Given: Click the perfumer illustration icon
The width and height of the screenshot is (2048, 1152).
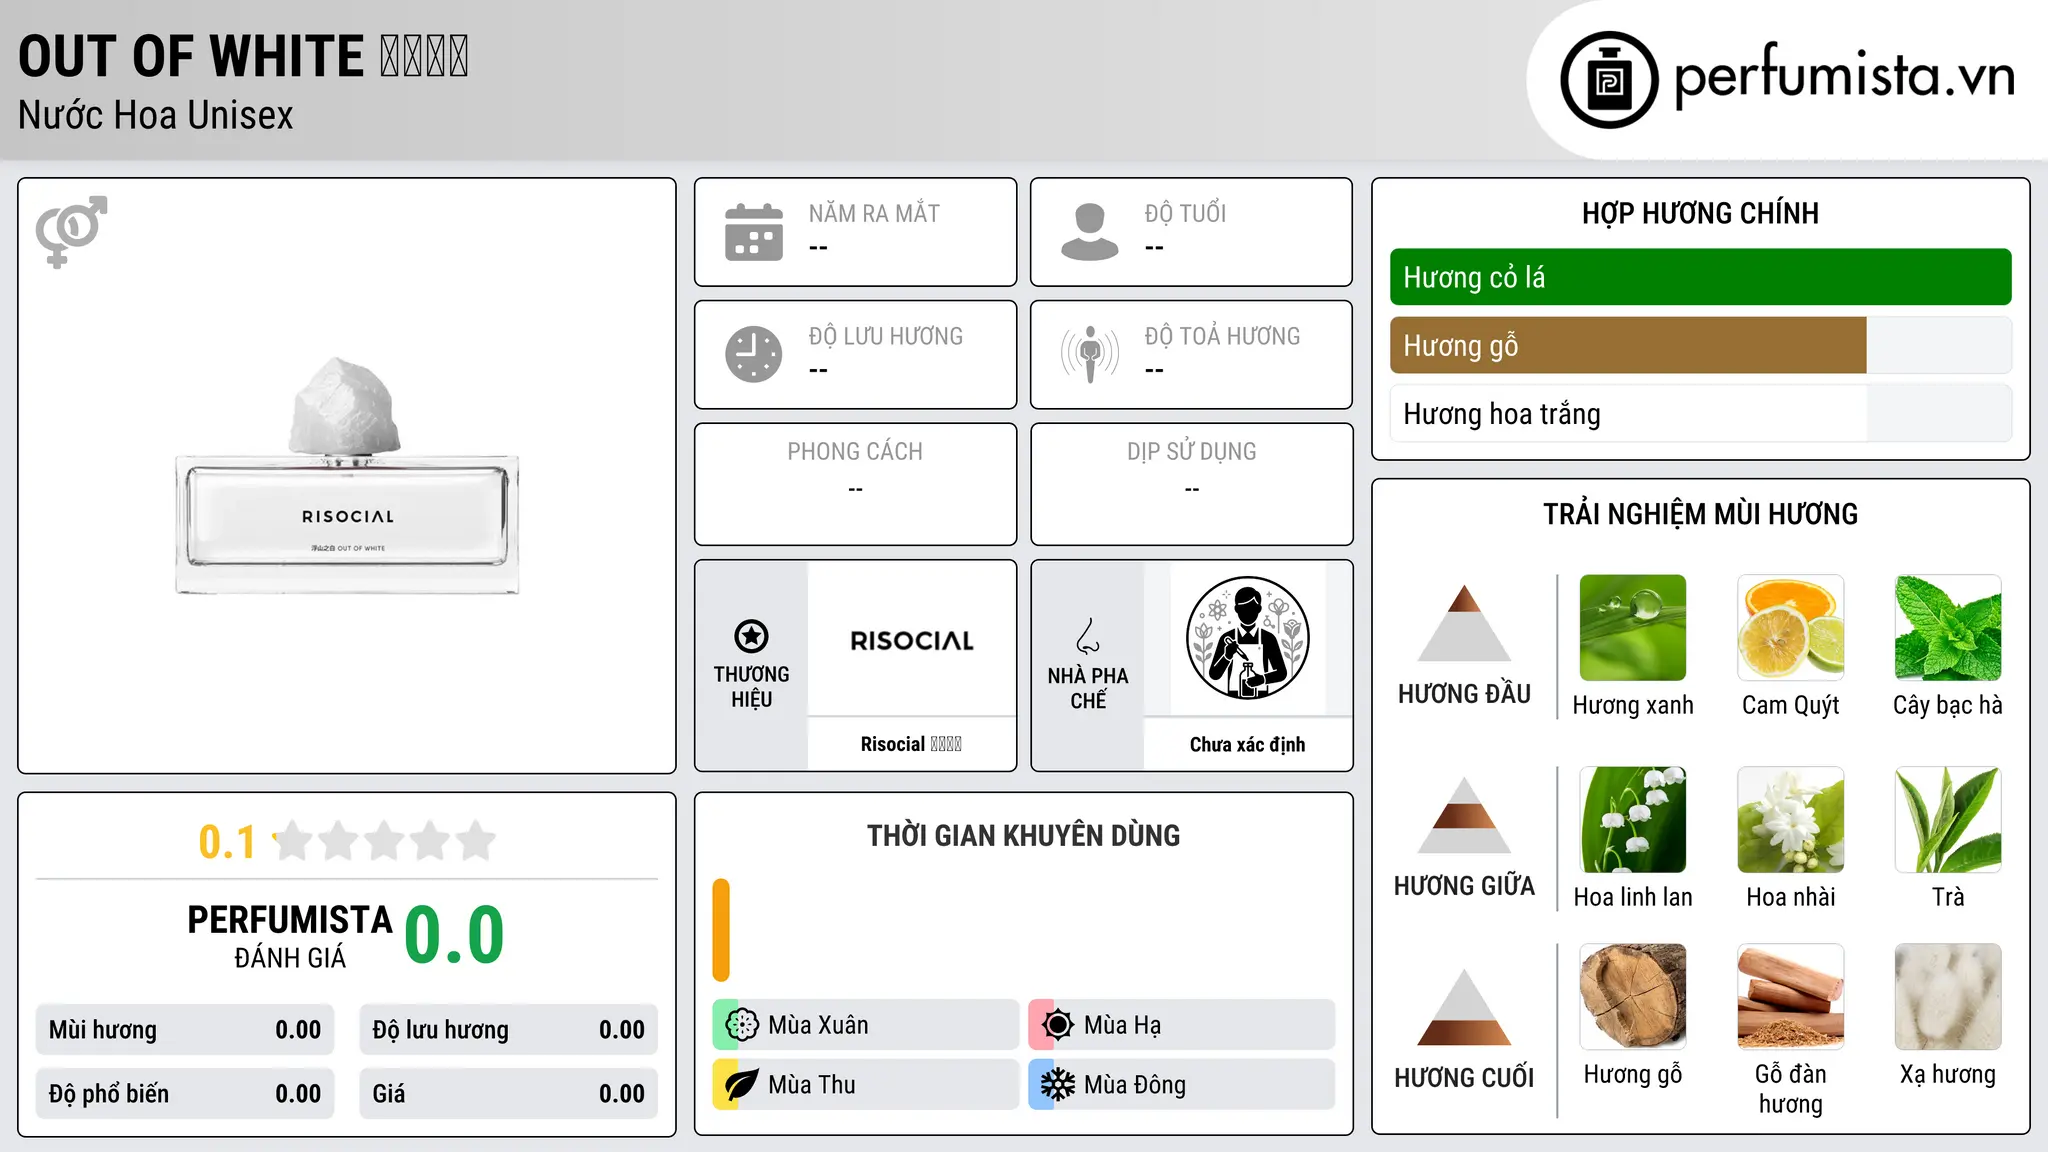Looking at the screenshot, I should pyautogui.click(x=1248, y=638).
